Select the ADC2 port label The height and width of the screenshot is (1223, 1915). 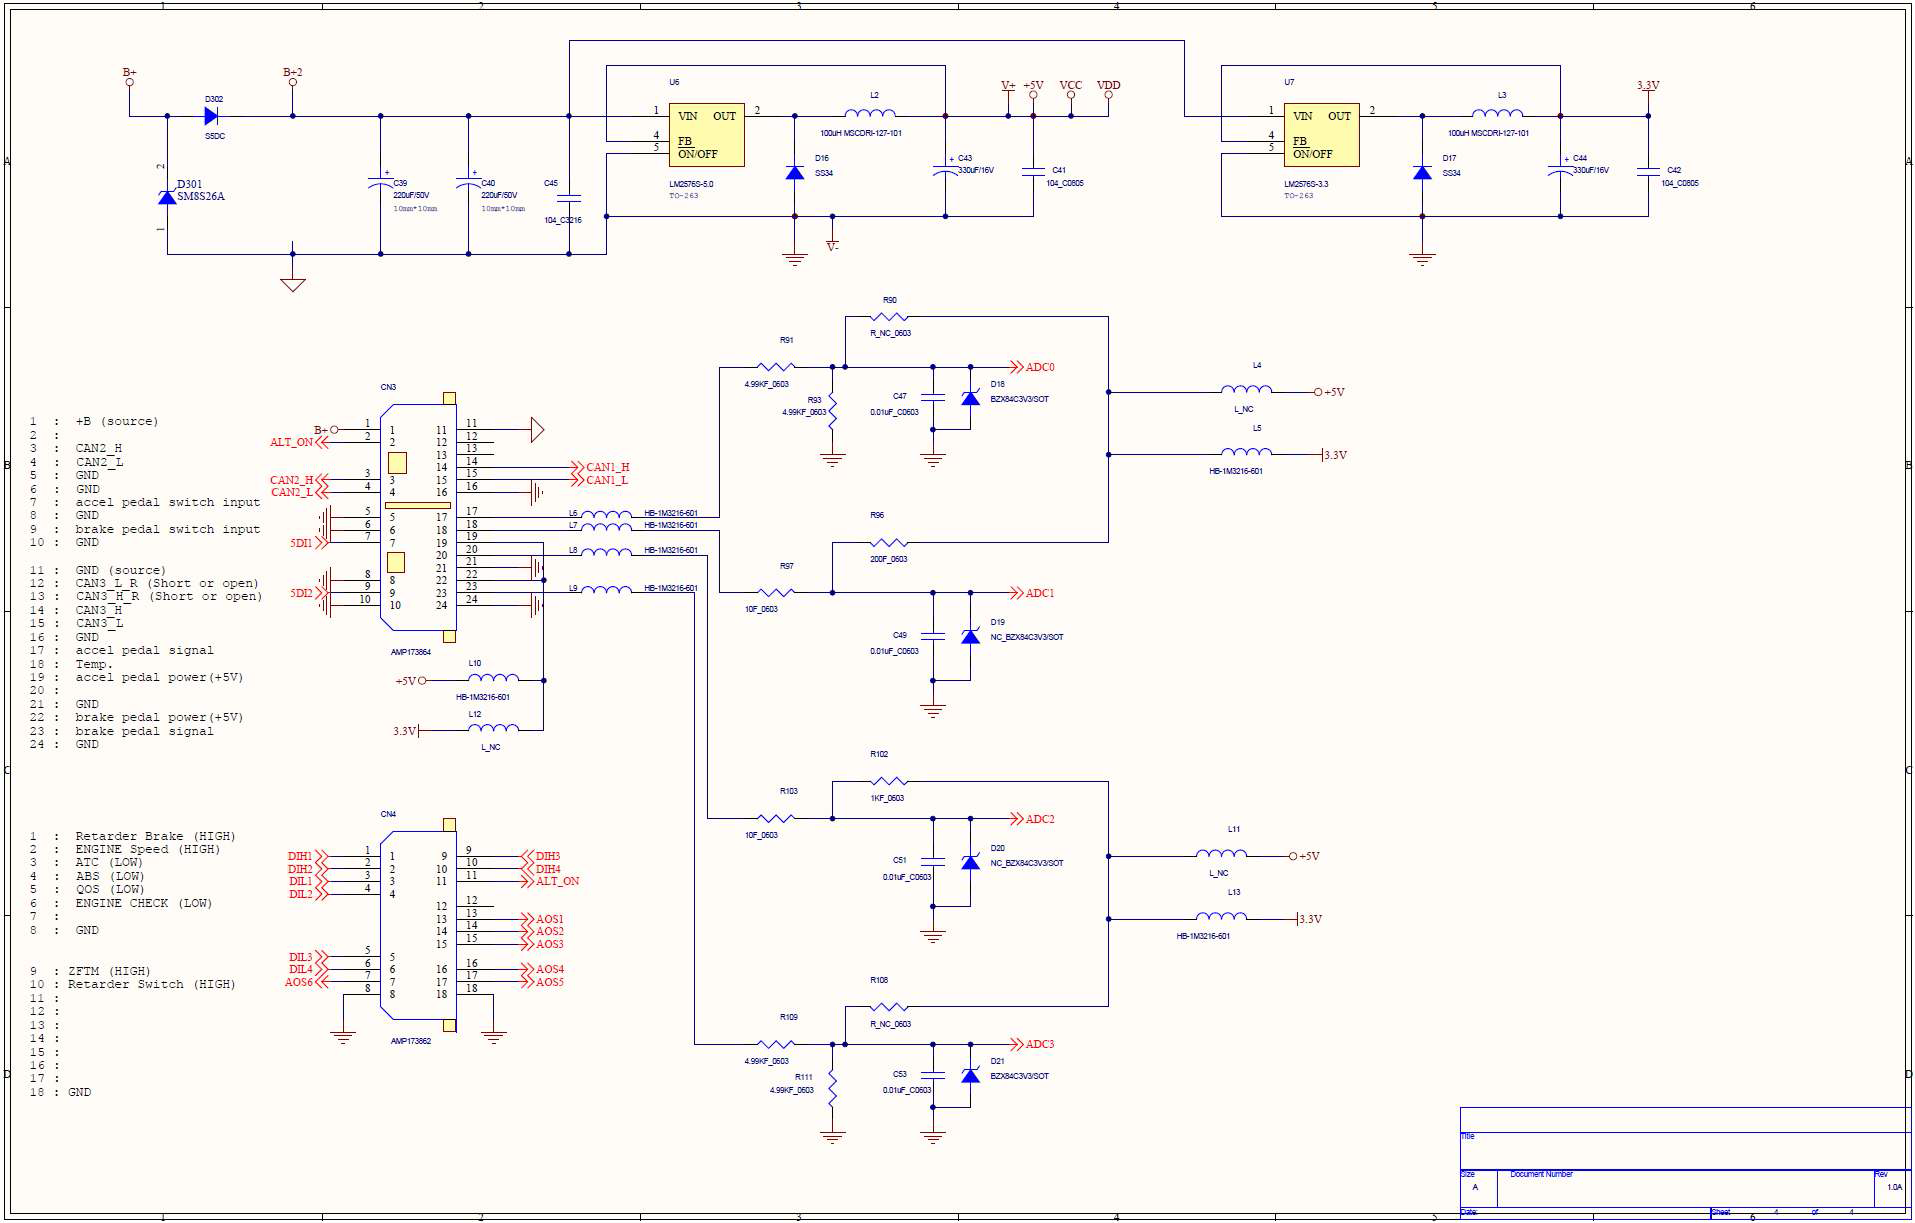coord(1033,819)
